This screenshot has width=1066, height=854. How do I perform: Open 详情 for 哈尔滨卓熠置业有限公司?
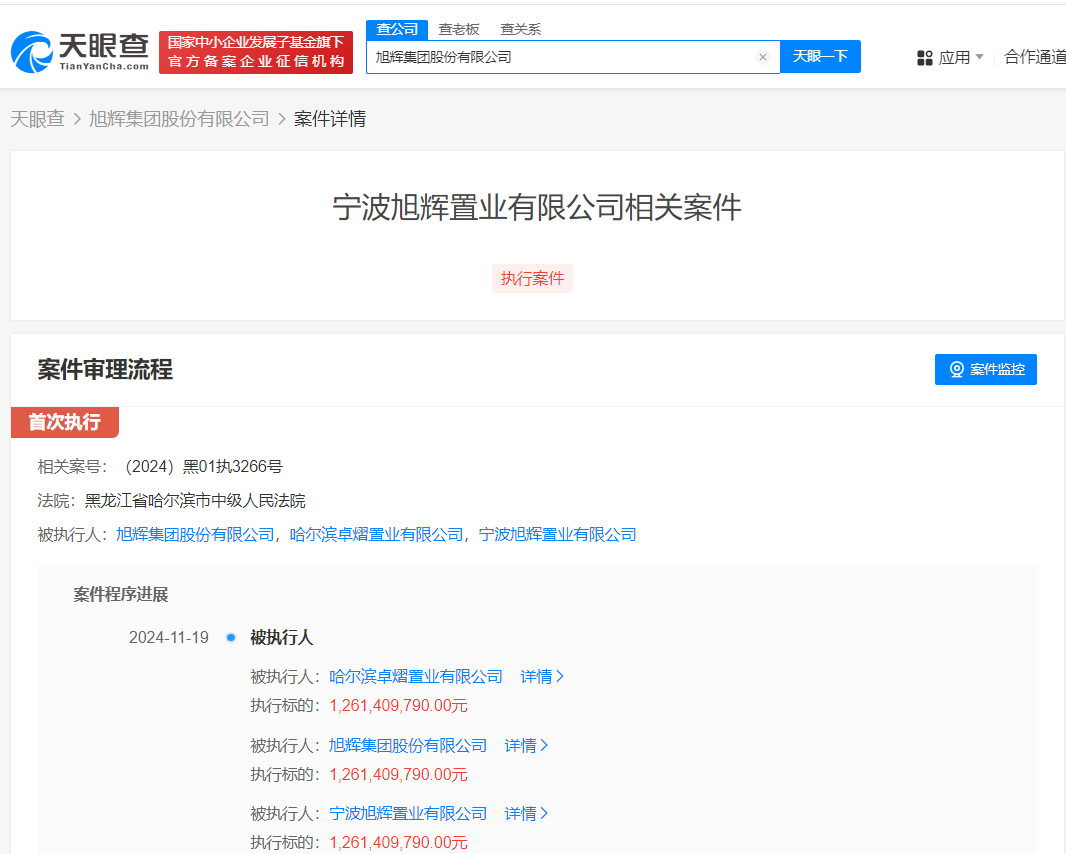pos(542,677)
